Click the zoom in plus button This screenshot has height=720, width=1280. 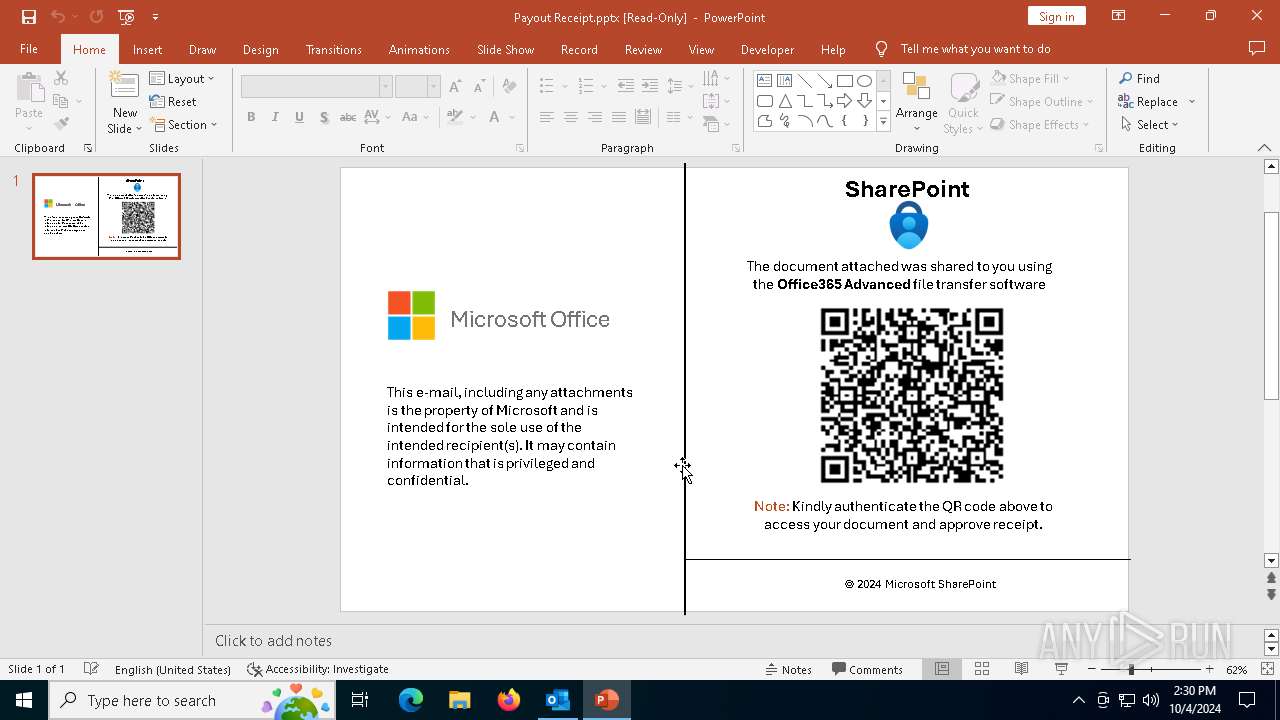click(1209, 669)
